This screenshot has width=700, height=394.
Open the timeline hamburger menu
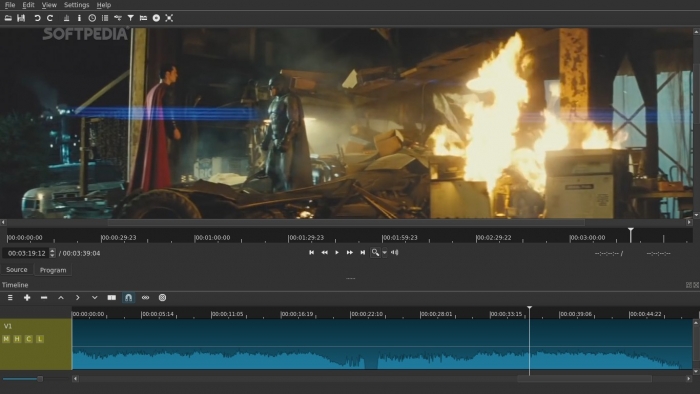[x=10, y=298]
